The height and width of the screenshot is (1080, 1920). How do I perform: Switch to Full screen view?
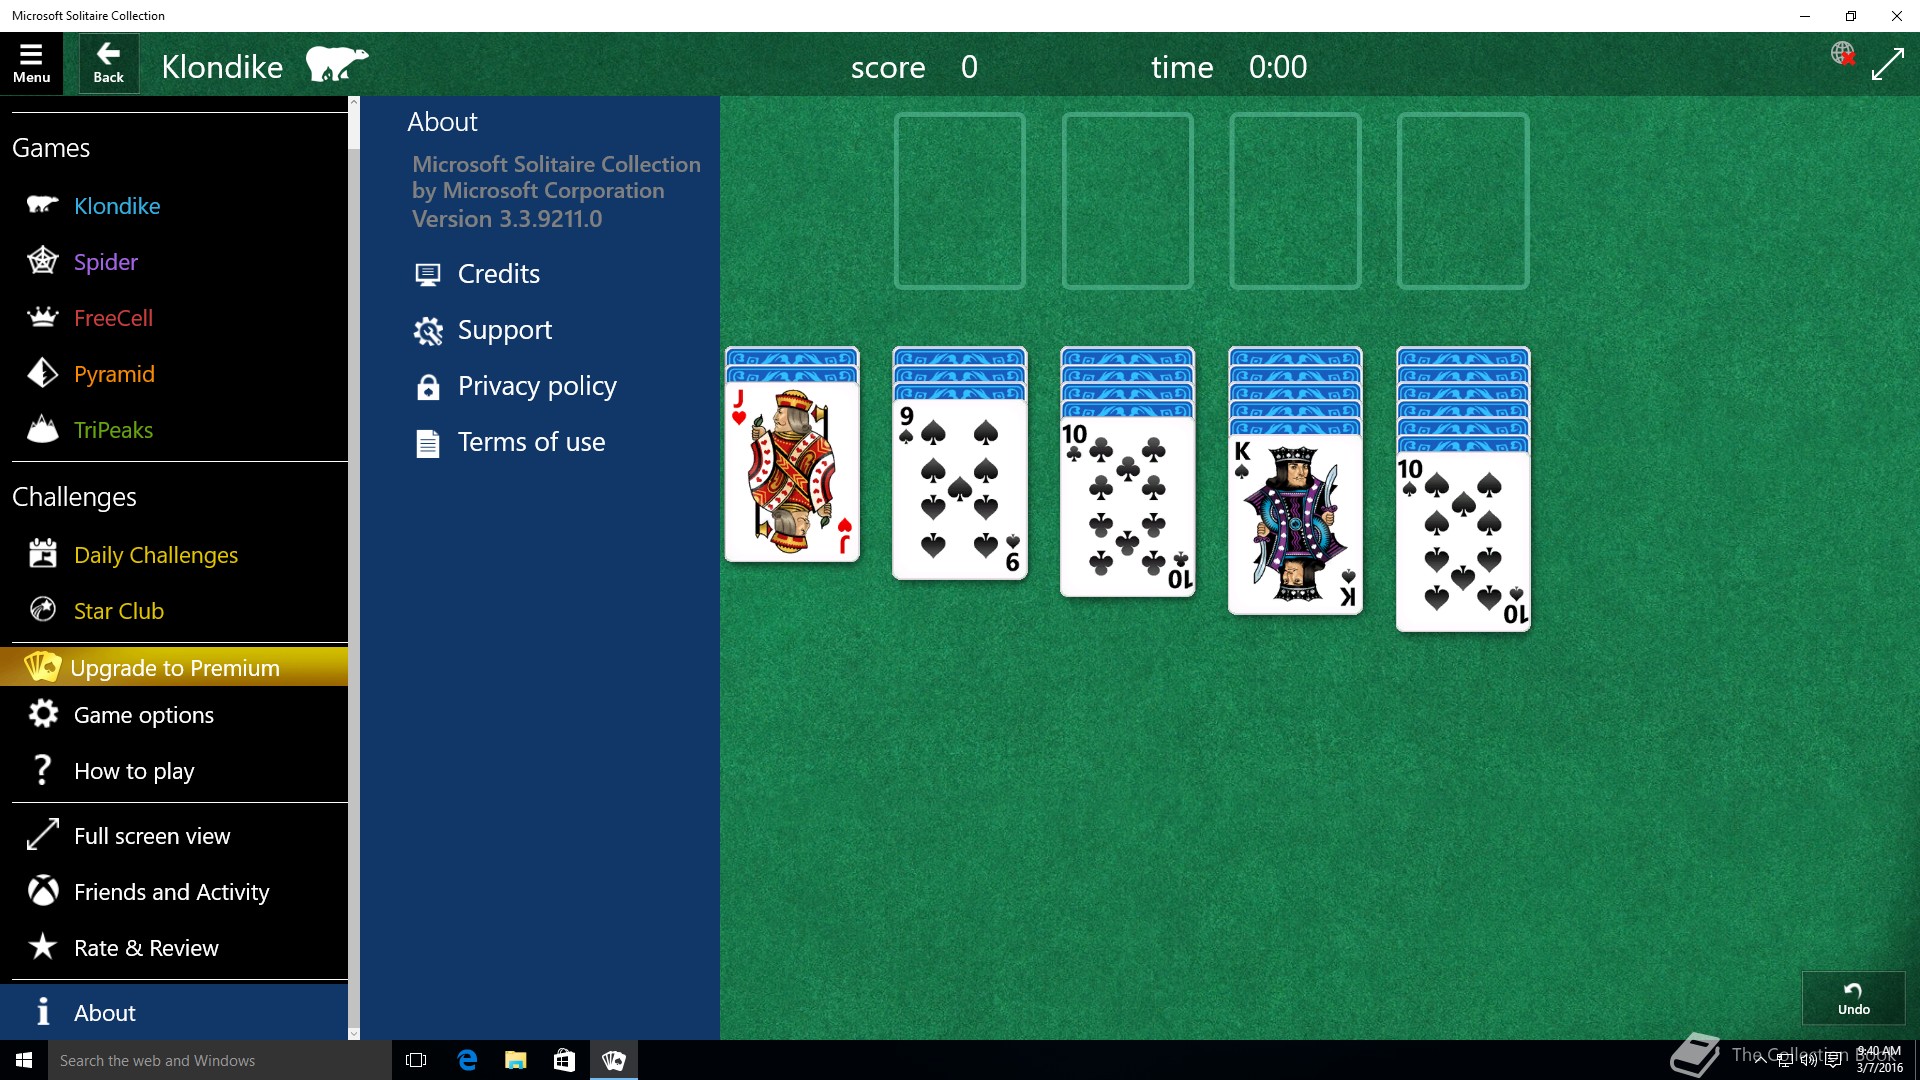point(152,835)
